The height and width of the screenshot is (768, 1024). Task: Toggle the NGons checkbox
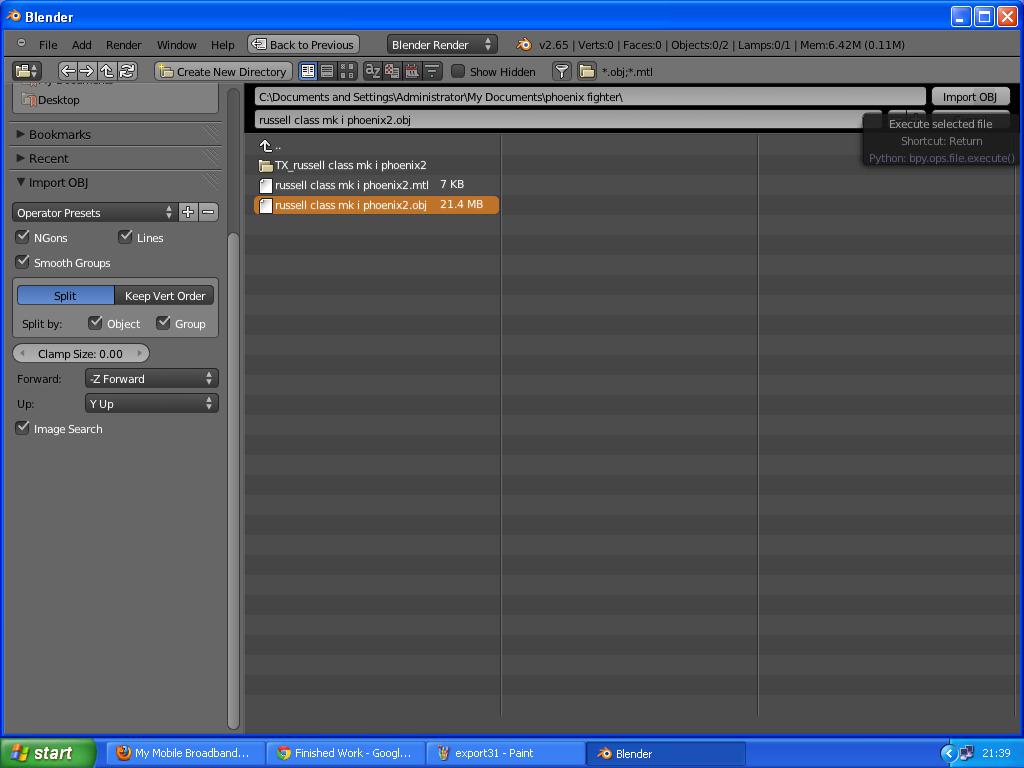[x=23, y=236]
